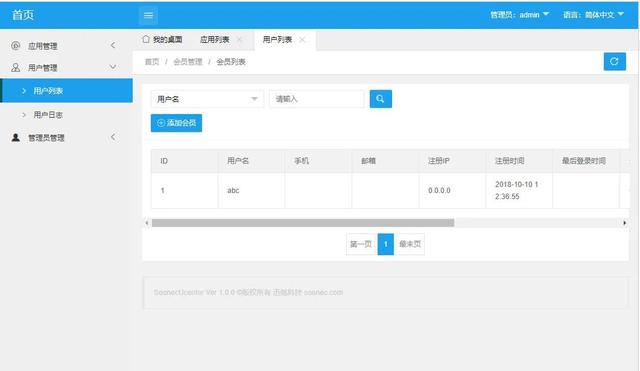Select 用户列表 in the sidebar

pos(67,91)
